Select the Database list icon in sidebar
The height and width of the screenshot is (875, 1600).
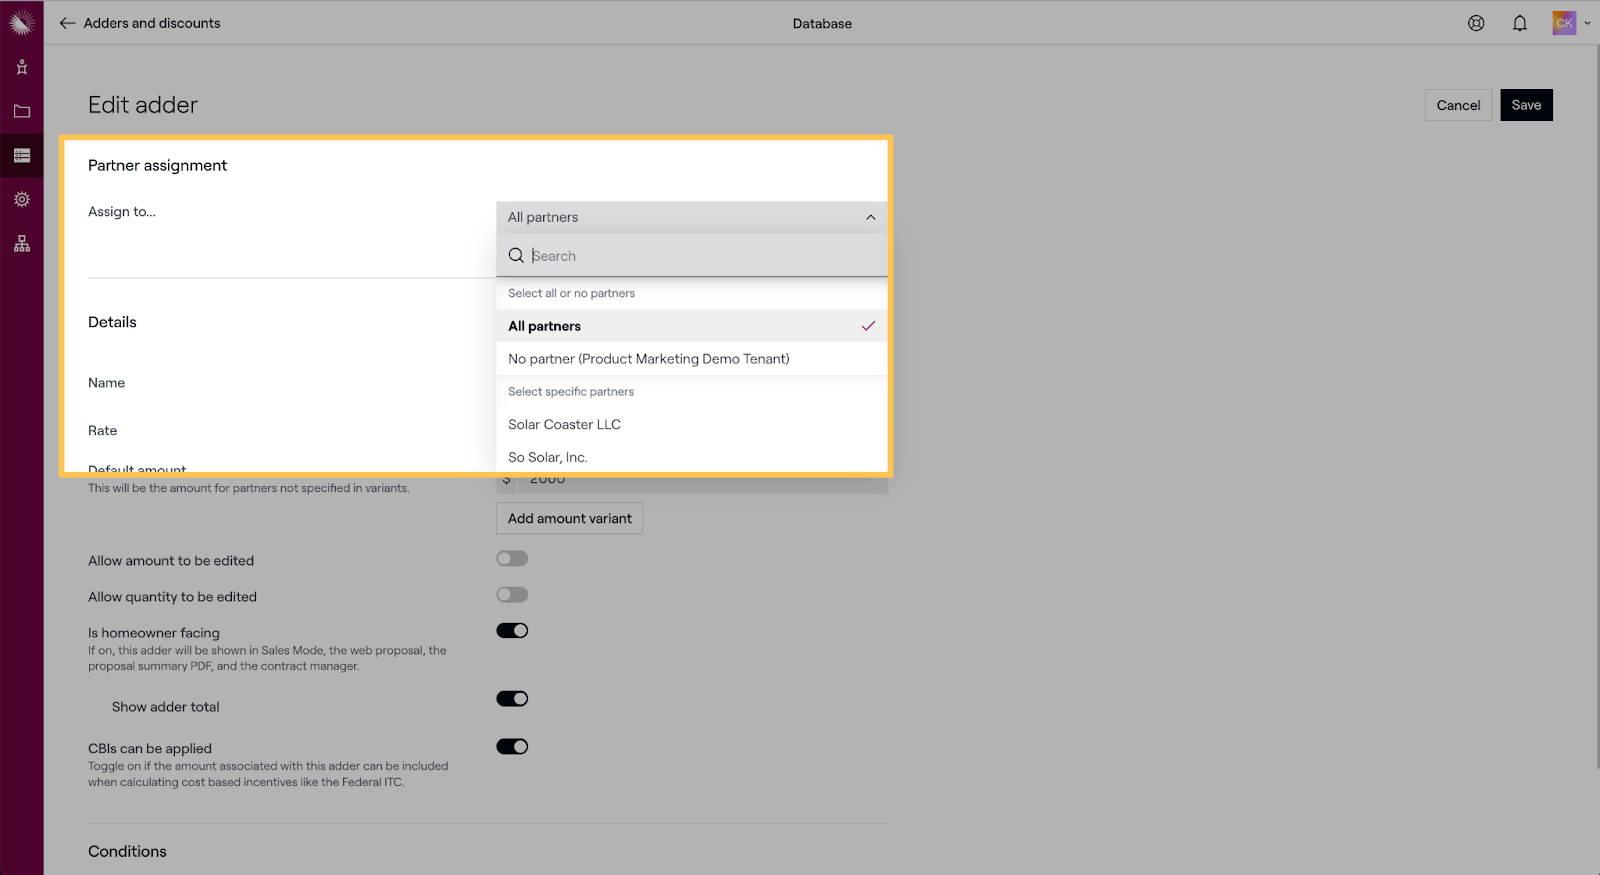point(22,155)
